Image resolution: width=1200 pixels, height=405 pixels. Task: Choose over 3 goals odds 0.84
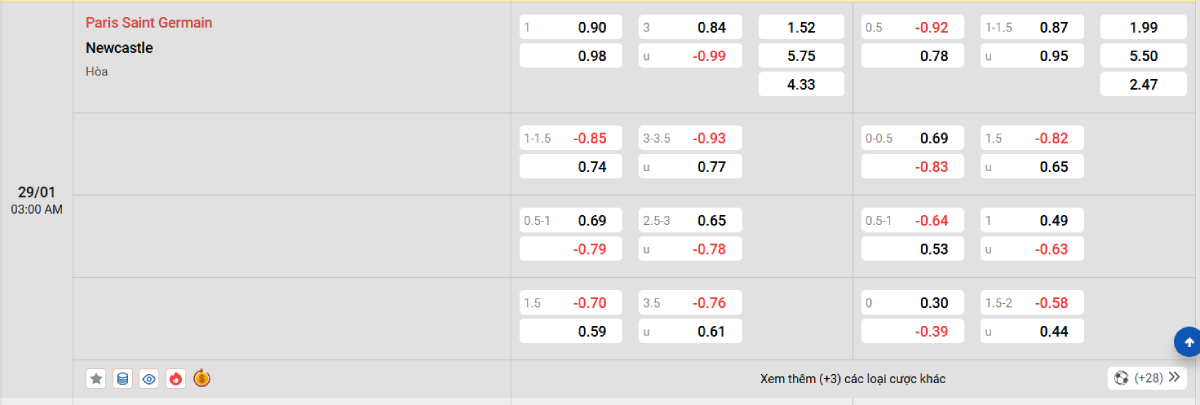coord(691,28)
